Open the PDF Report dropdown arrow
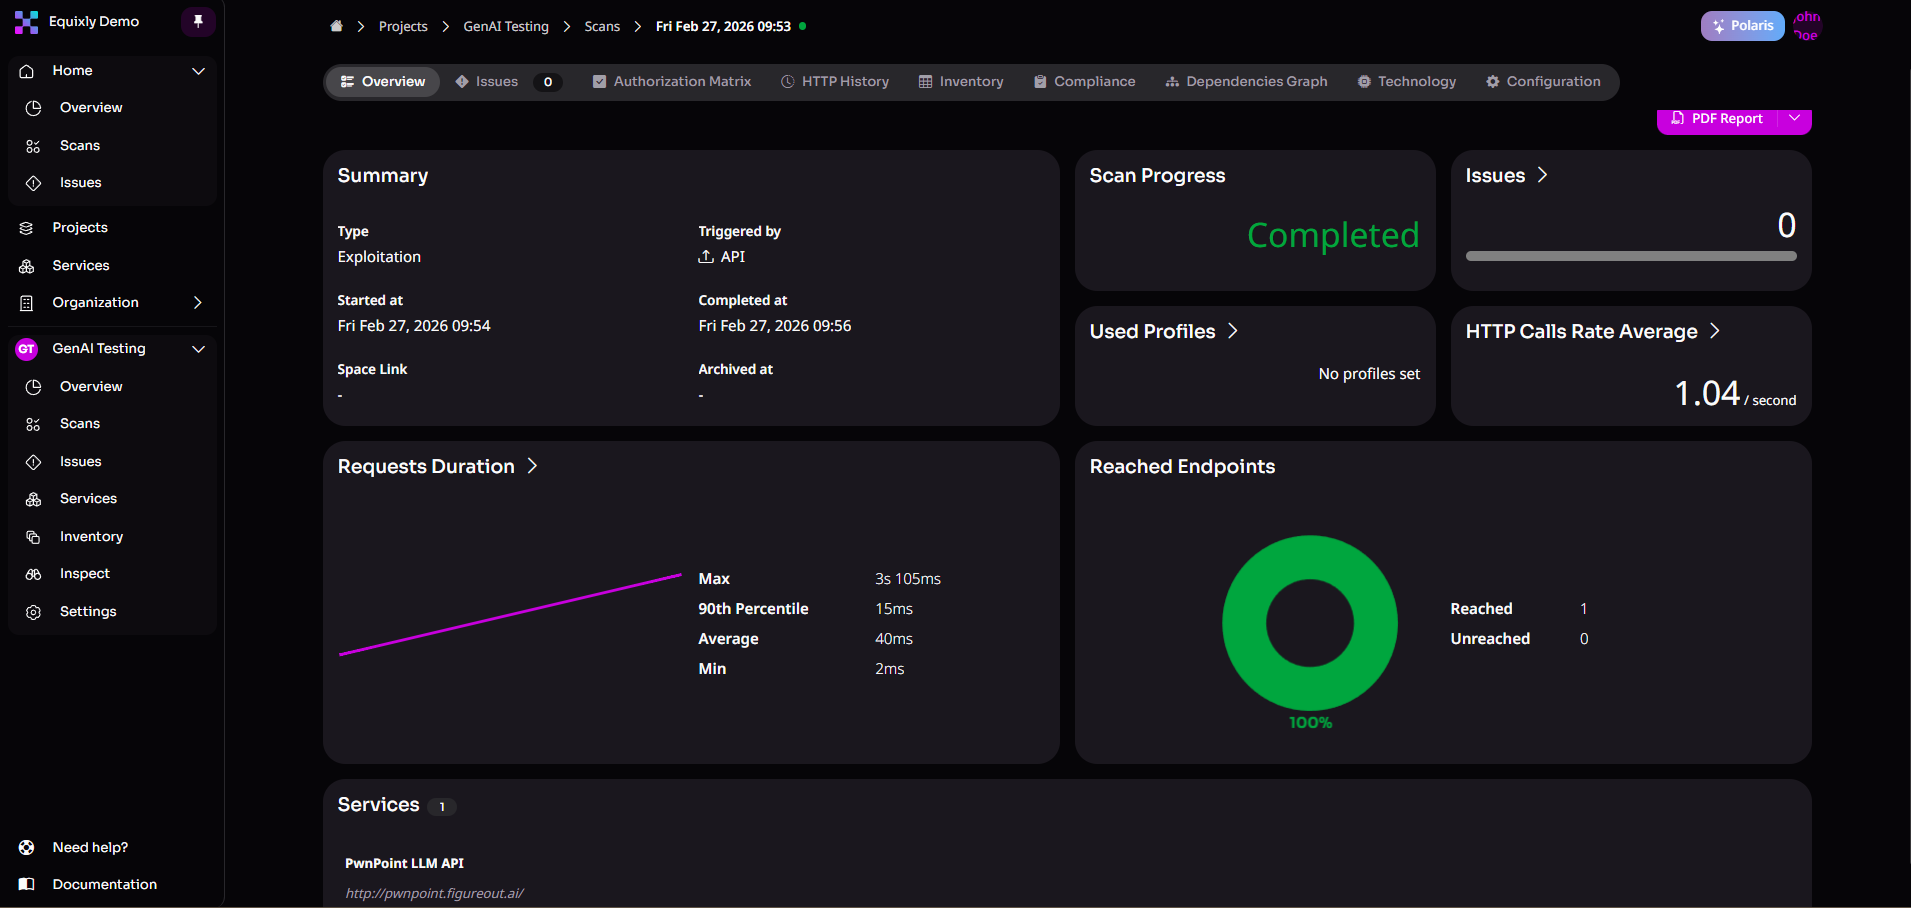 (1795, 118)
